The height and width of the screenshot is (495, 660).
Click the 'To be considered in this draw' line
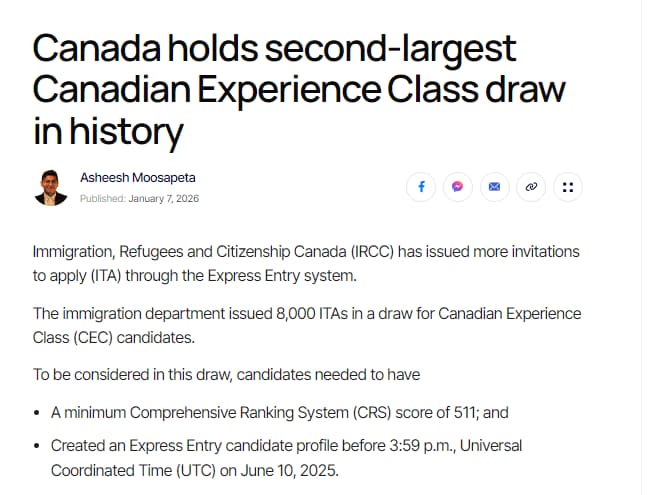226,375
